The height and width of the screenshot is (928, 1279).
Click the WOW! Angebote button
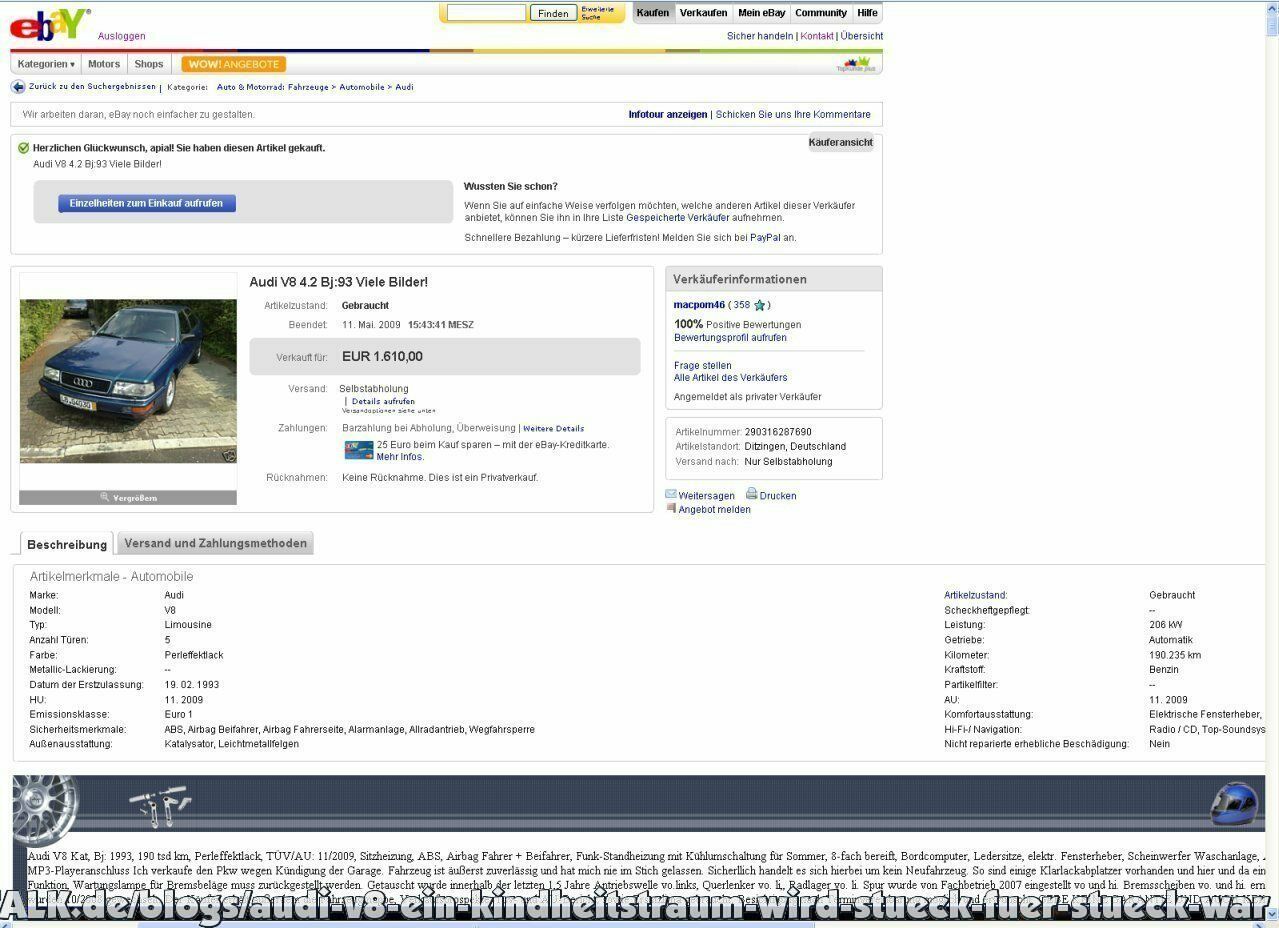[234, 64]
